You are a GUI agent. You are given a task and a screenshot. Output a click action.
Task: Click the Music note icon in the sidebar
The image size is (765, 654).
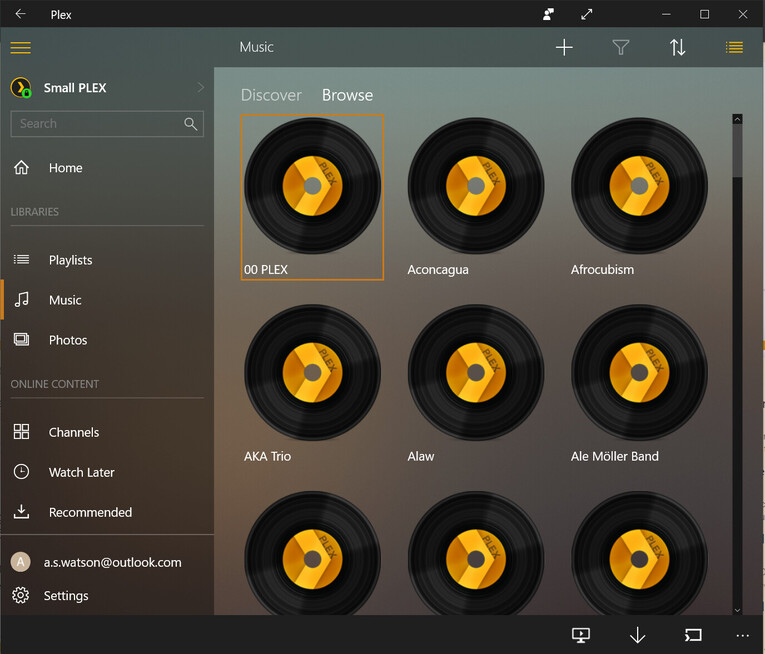tap(21, 299)
